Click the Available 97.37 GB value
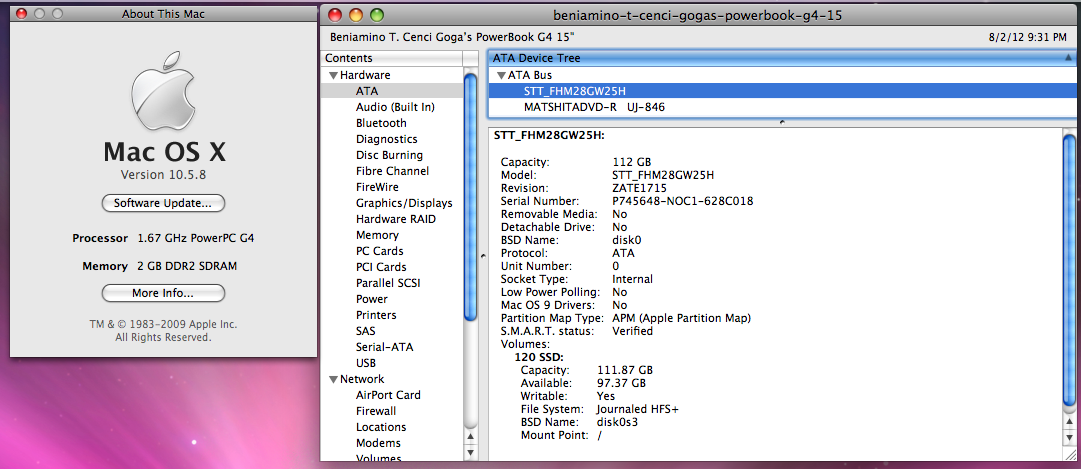Image resolution: width=1081 pixels, height=469 pixels. pos(621,383)
